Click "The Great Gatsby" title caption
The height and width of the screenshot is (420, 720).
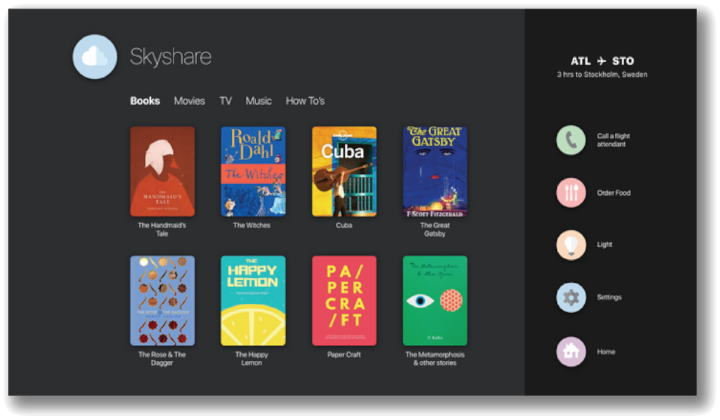pyautogui.click(x=435, y=230)
